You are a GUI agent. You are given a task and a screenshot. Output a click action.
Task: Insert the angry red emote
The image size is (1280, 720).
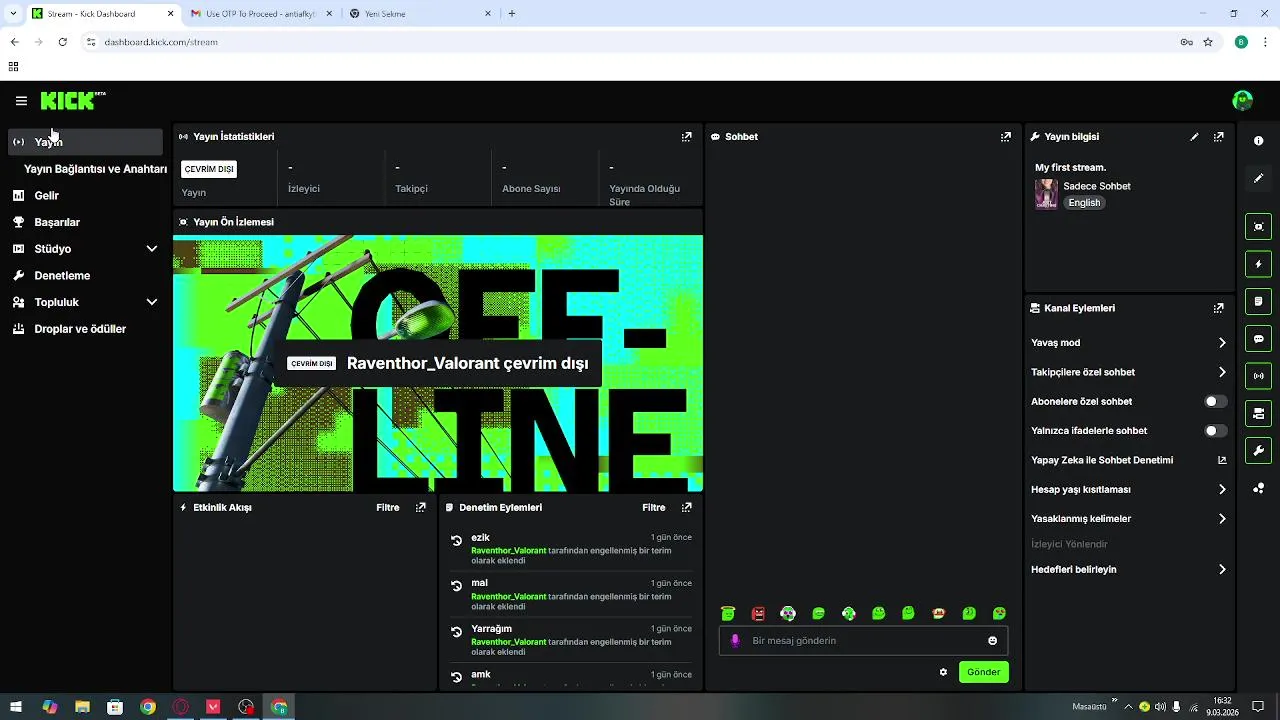point(758,613)
